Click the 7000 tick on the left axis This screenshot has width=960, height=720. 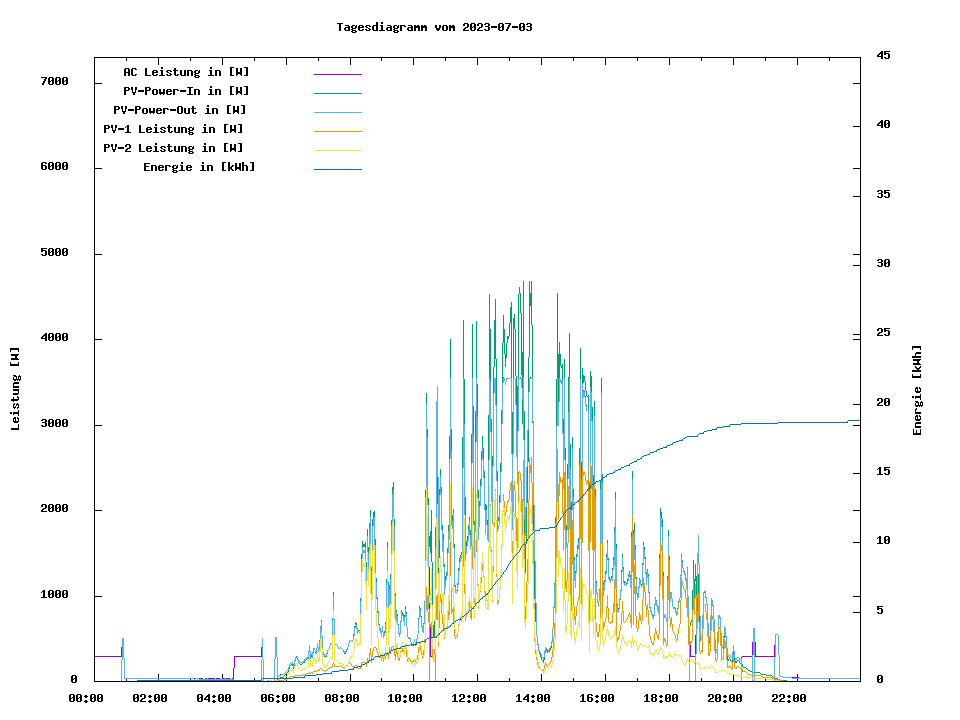point(54,81)
